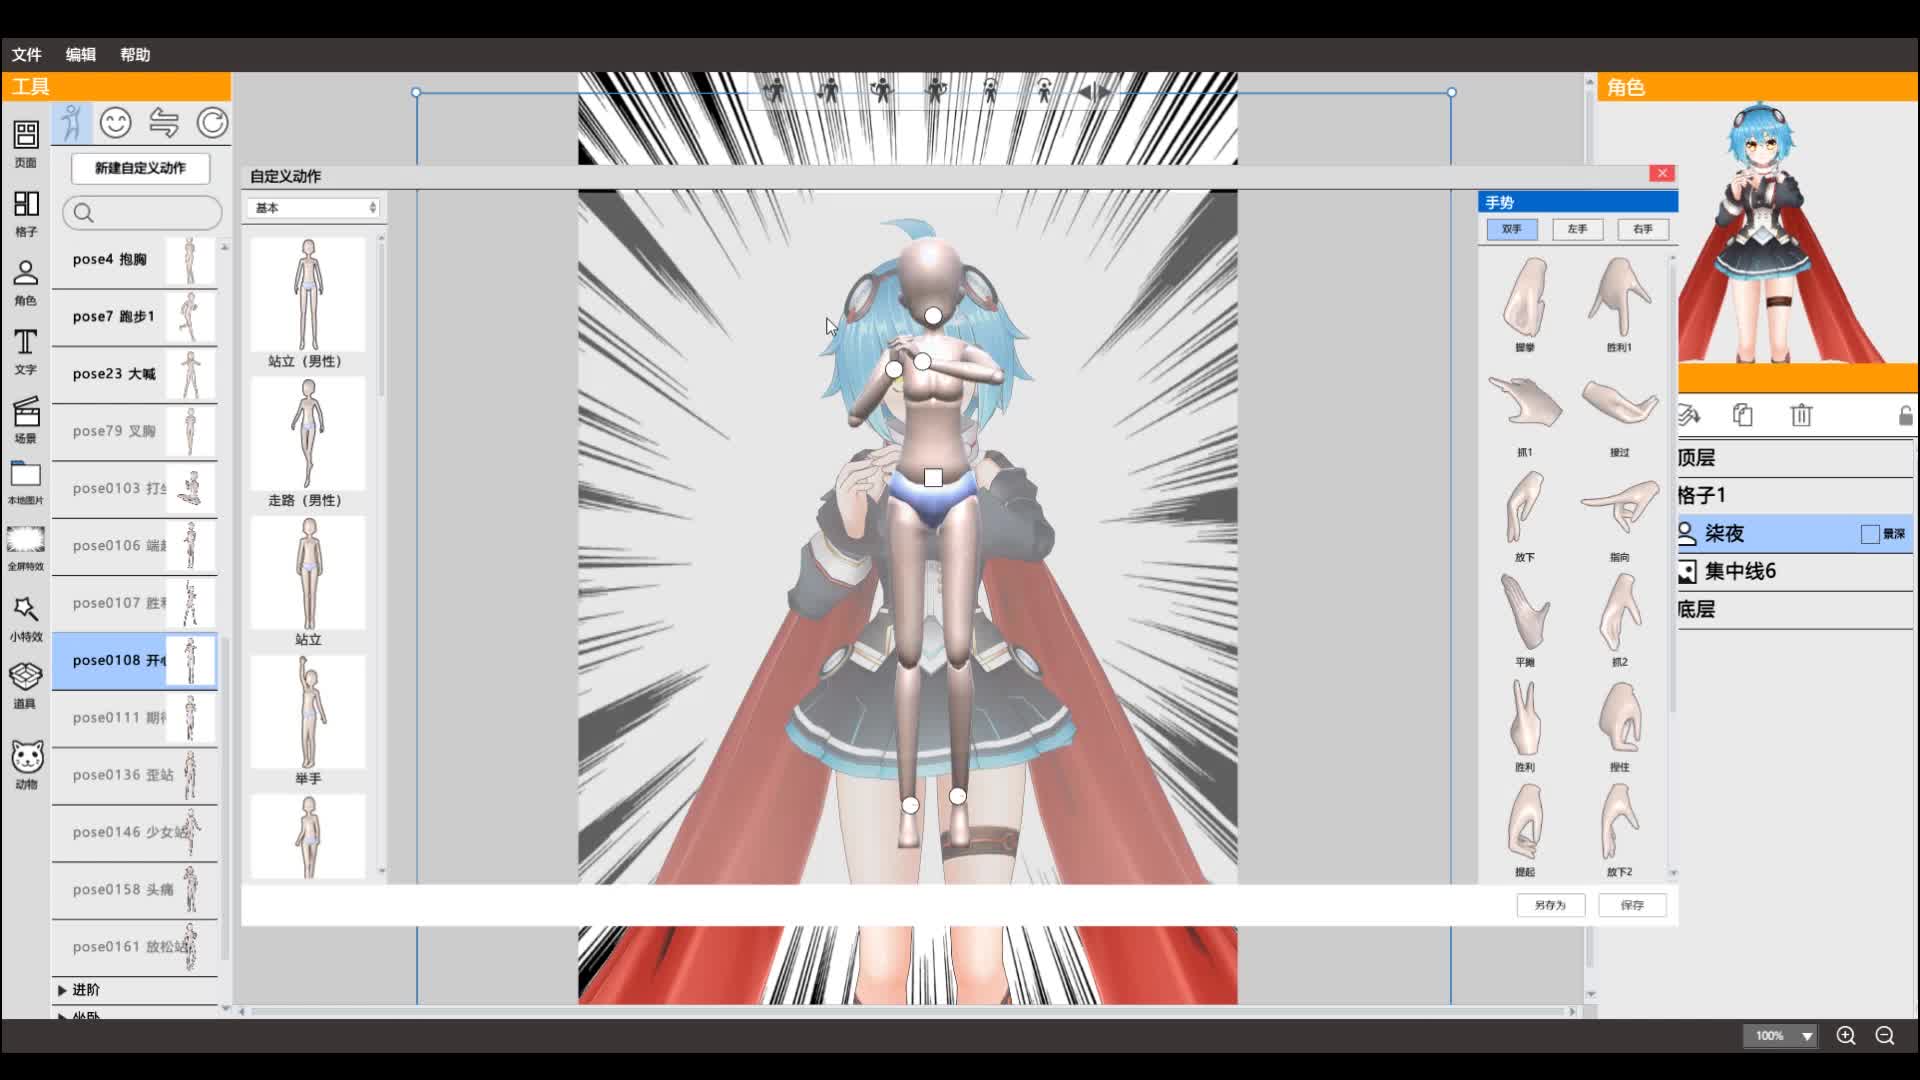Open the 编辑 menu
Screen dimensions: 1920x1080
tap(81, 55)
